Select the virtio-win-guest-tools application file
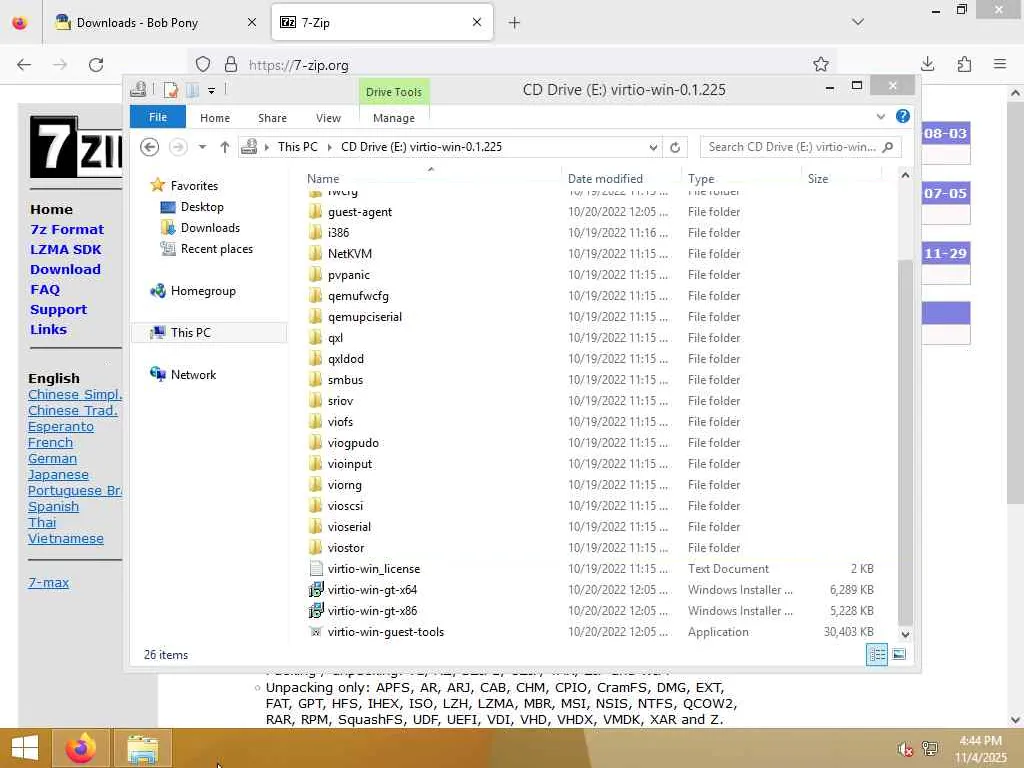The image size is (1024, 768). (x=385, y=632)
